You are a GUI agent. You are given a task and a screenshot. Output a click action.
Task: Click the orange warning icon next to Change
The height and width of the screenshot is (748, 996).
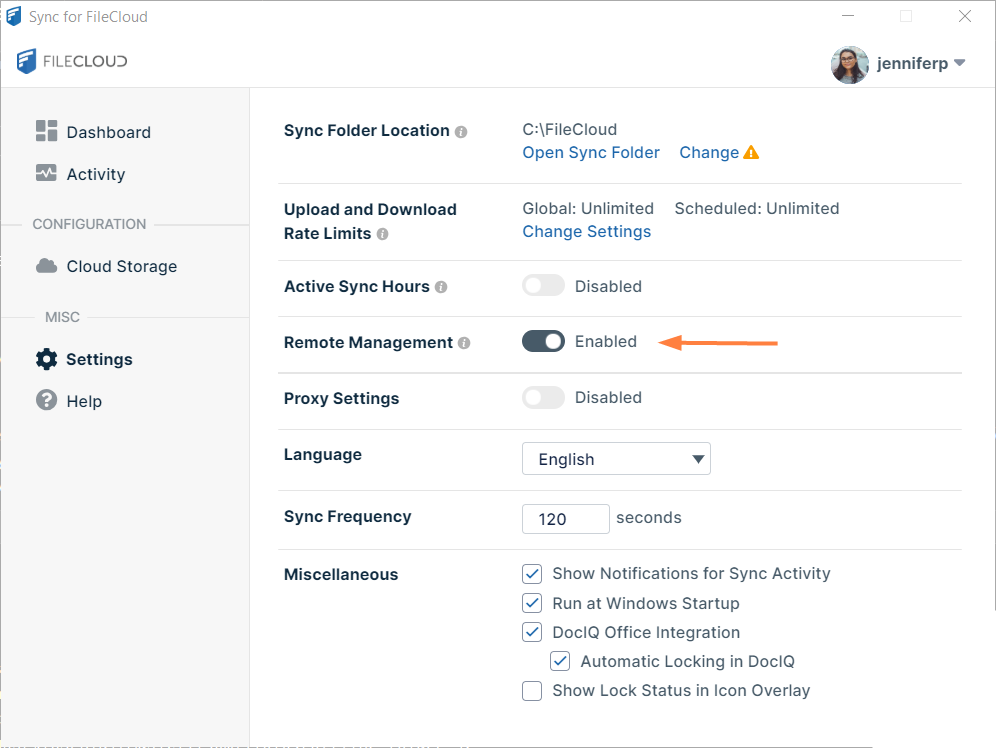pos(751,152)
